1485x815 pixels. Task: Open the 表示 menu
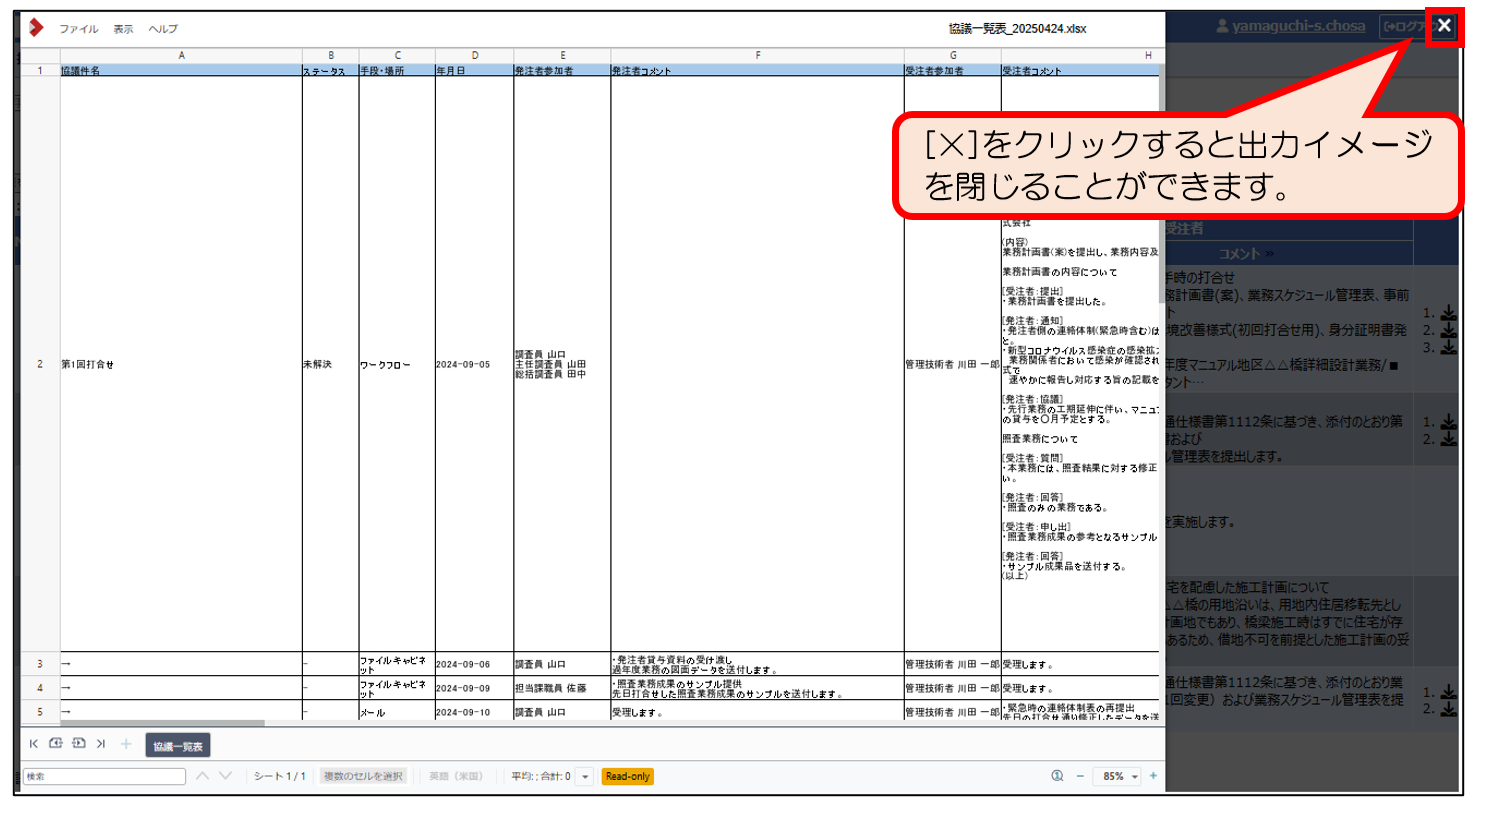tap(123, 29)
